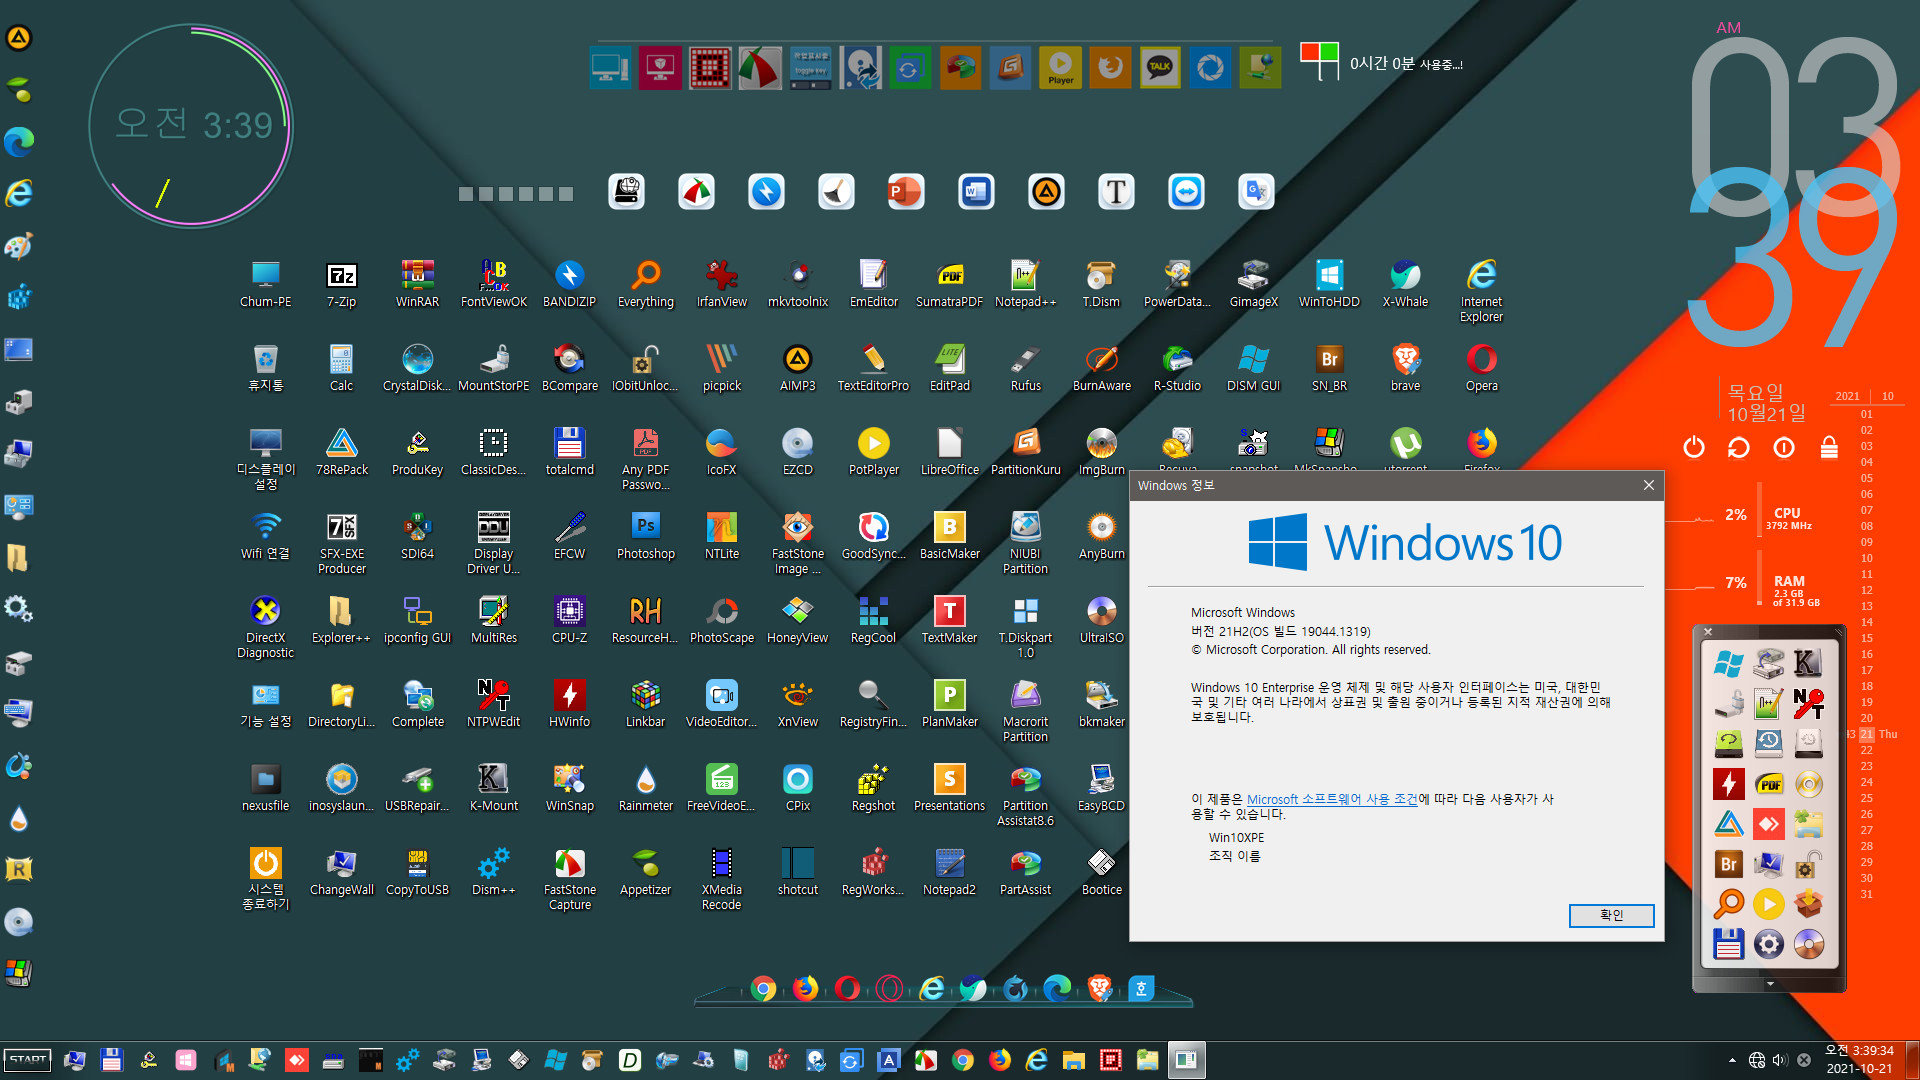The image size is (1920, 1080).
Task: Open the 시스템 종료하기 shutdown icon
Action: (x=265, y=878)
